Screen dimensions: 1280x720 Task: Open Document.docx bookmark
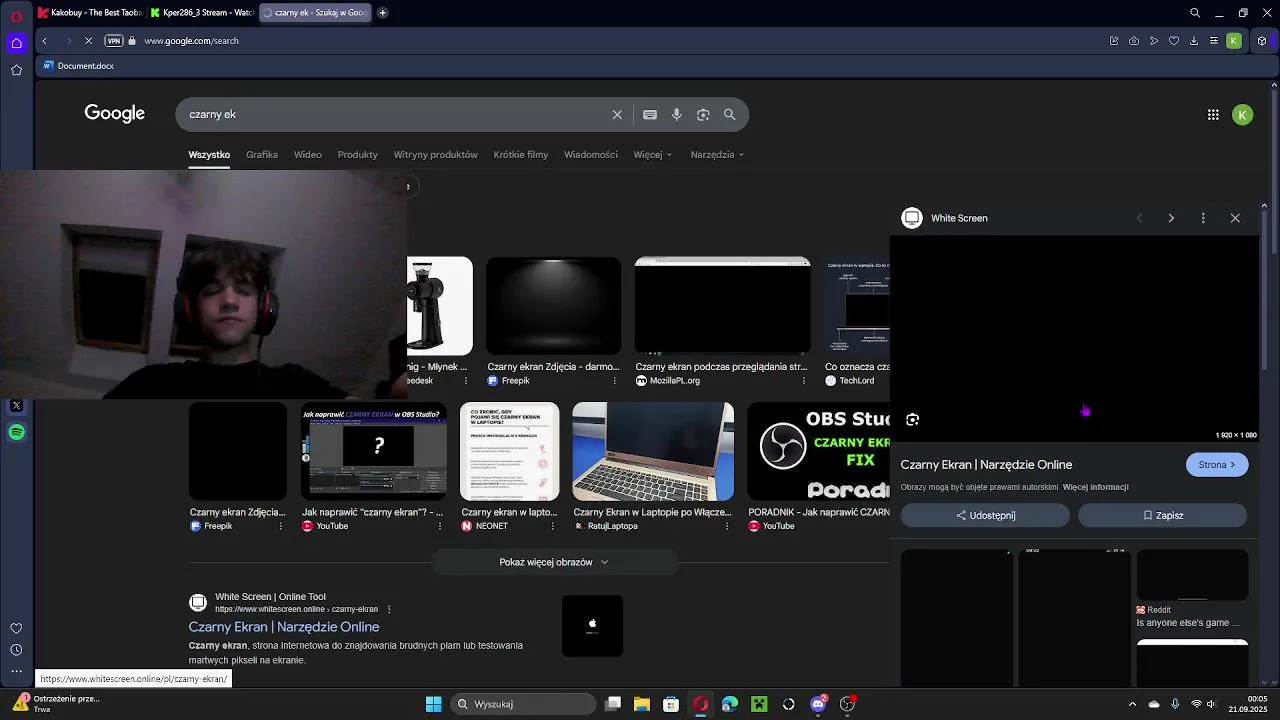[x=78, y=66]
